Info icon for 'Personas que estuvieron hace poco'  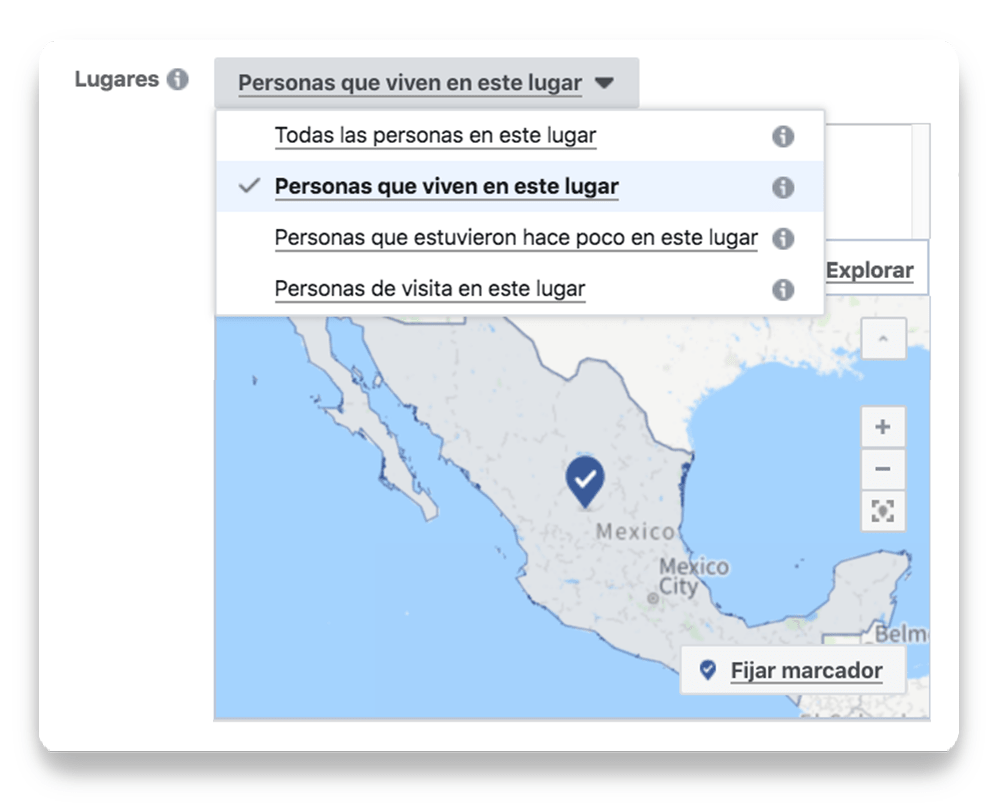(783, 238)
